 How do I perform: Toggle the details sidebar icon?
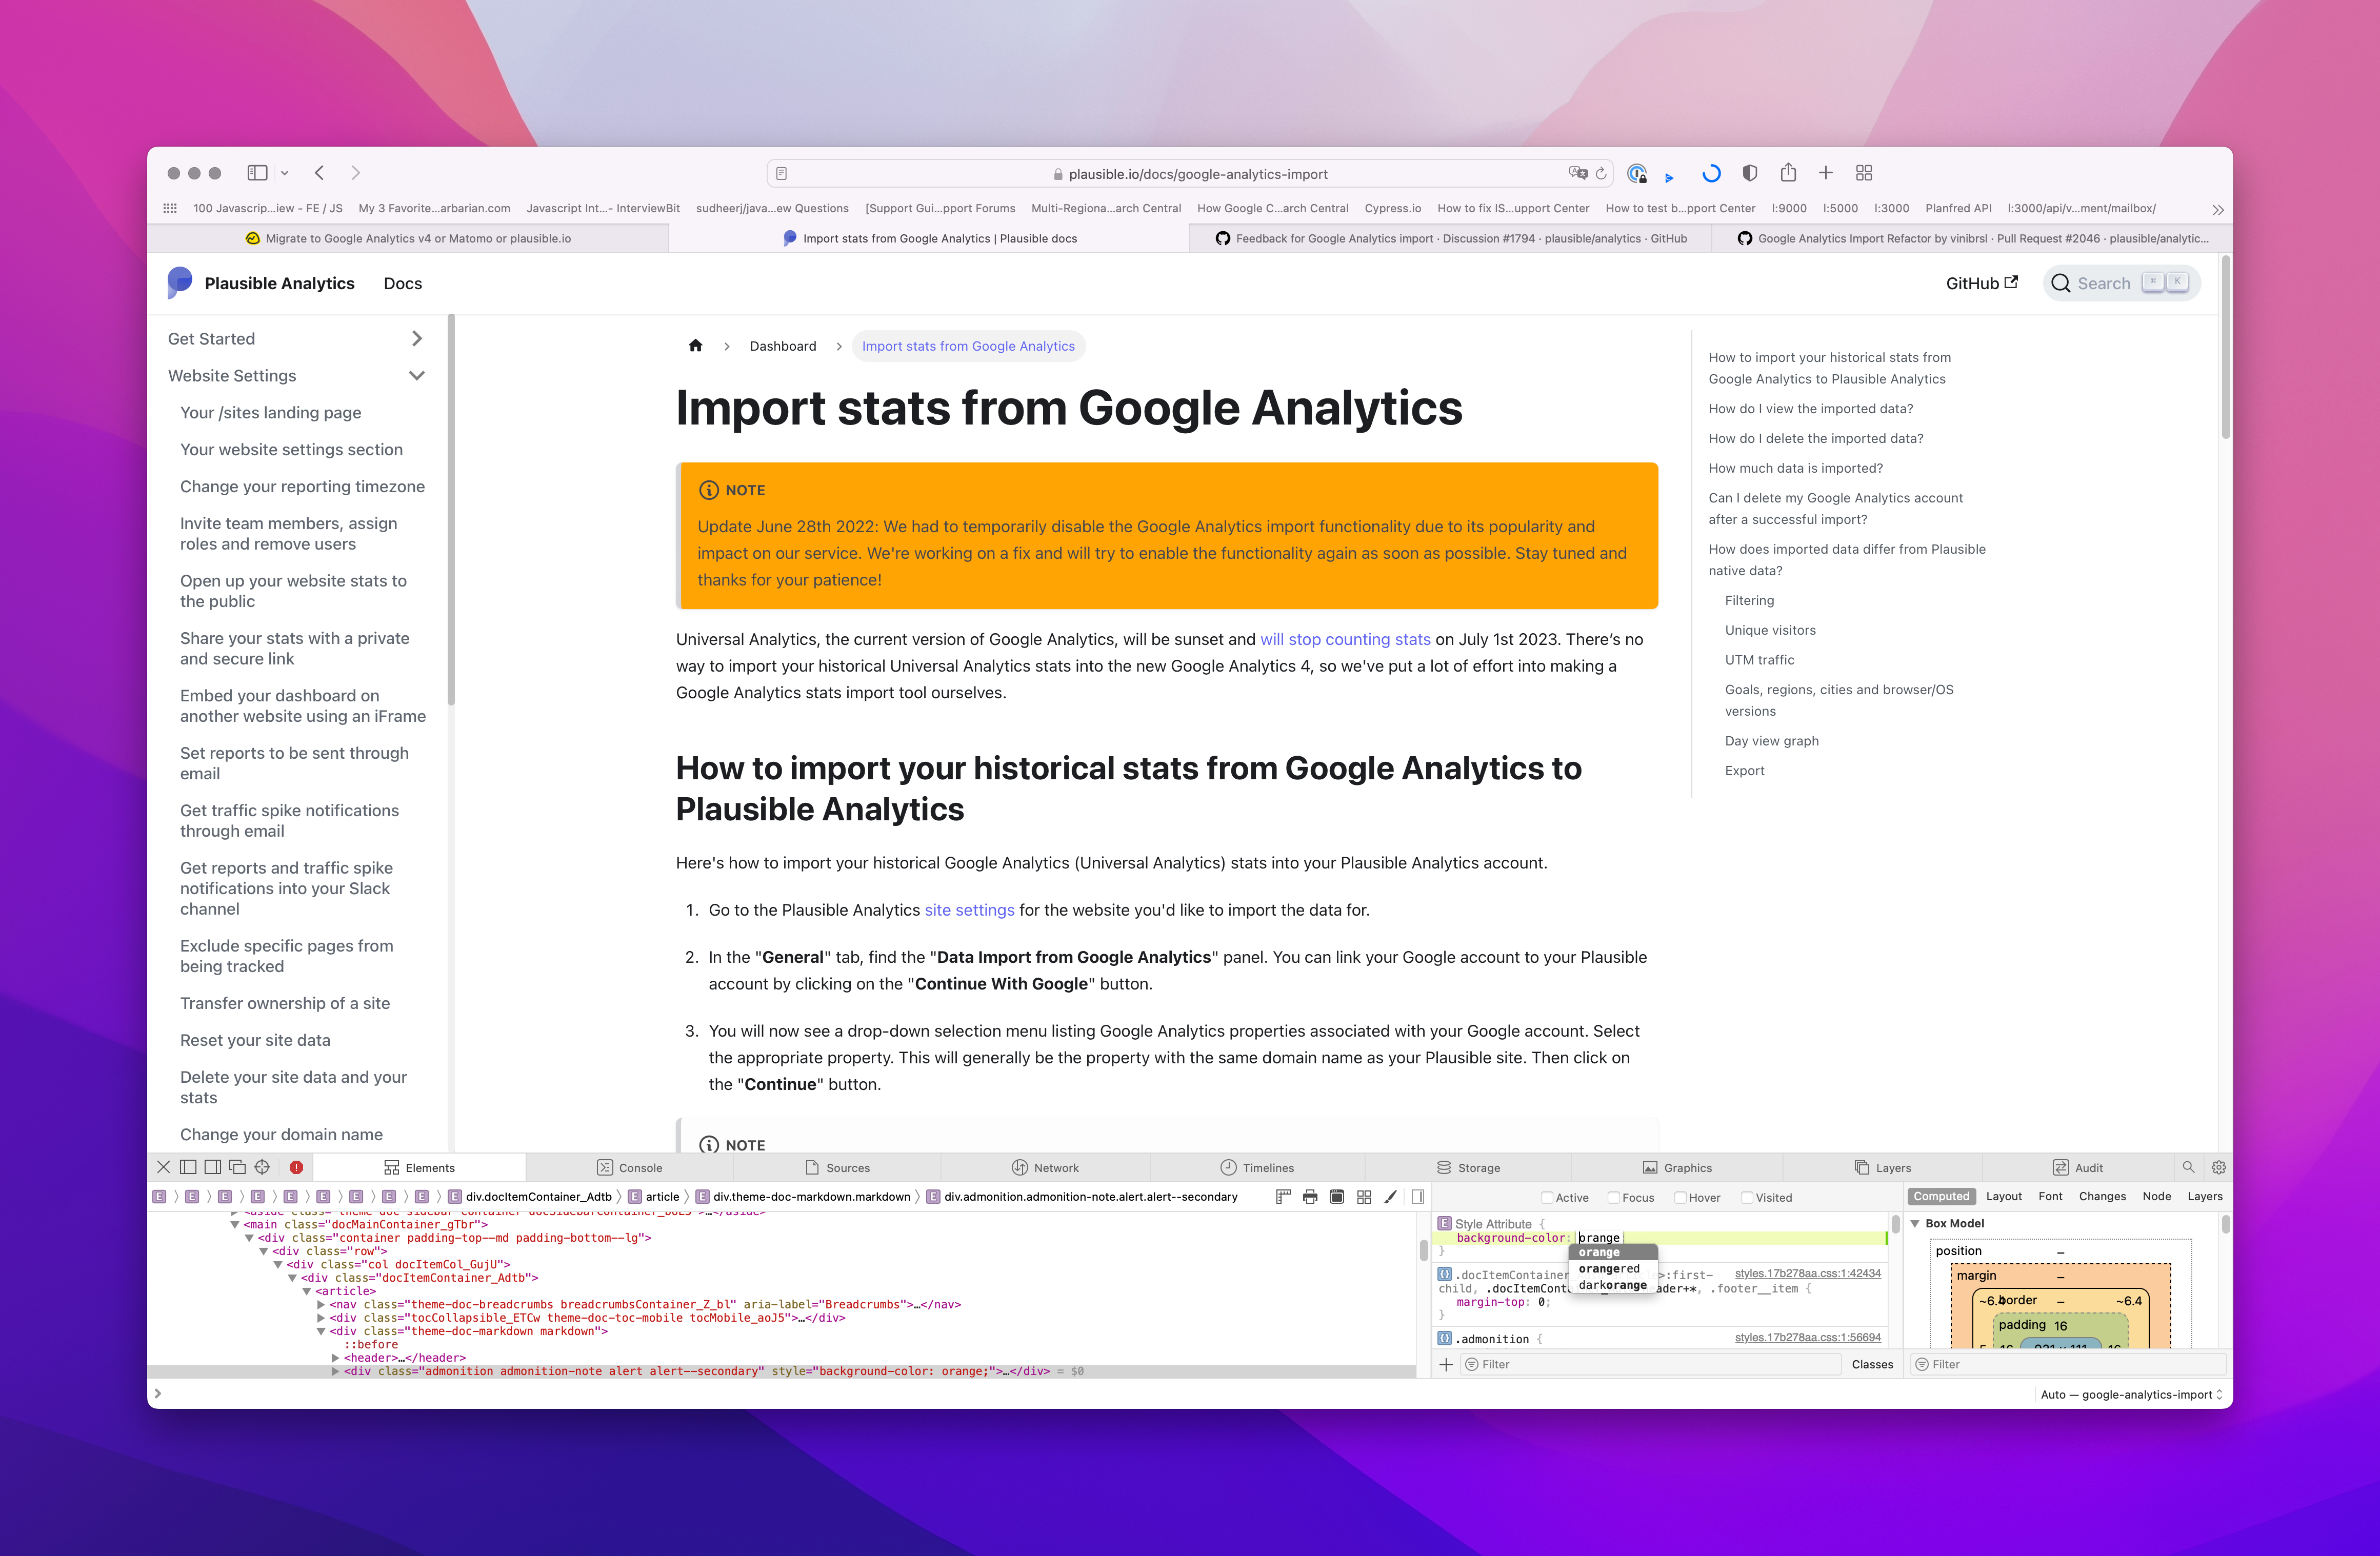coord(1417,1197)
